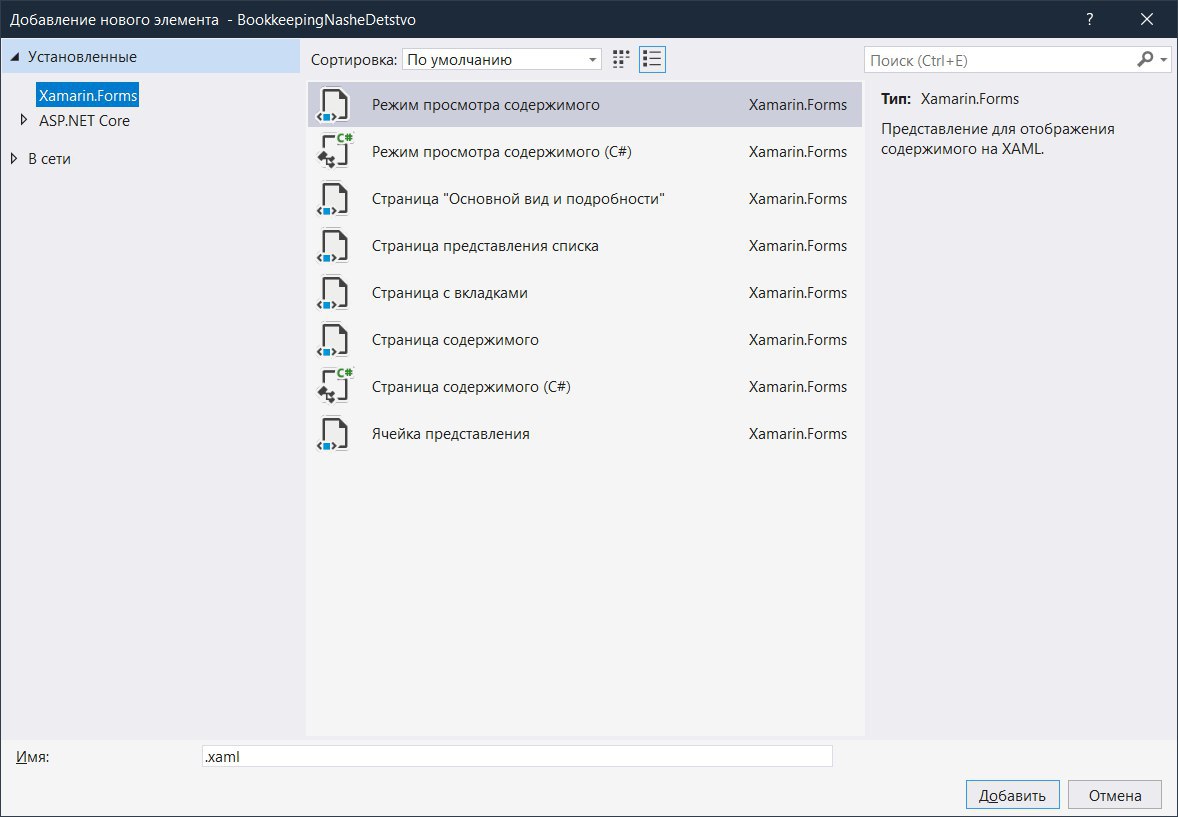Click XAML icon of 'Страница содержимого' template
Screen dimensions: 1178x817
coord(333,340)
